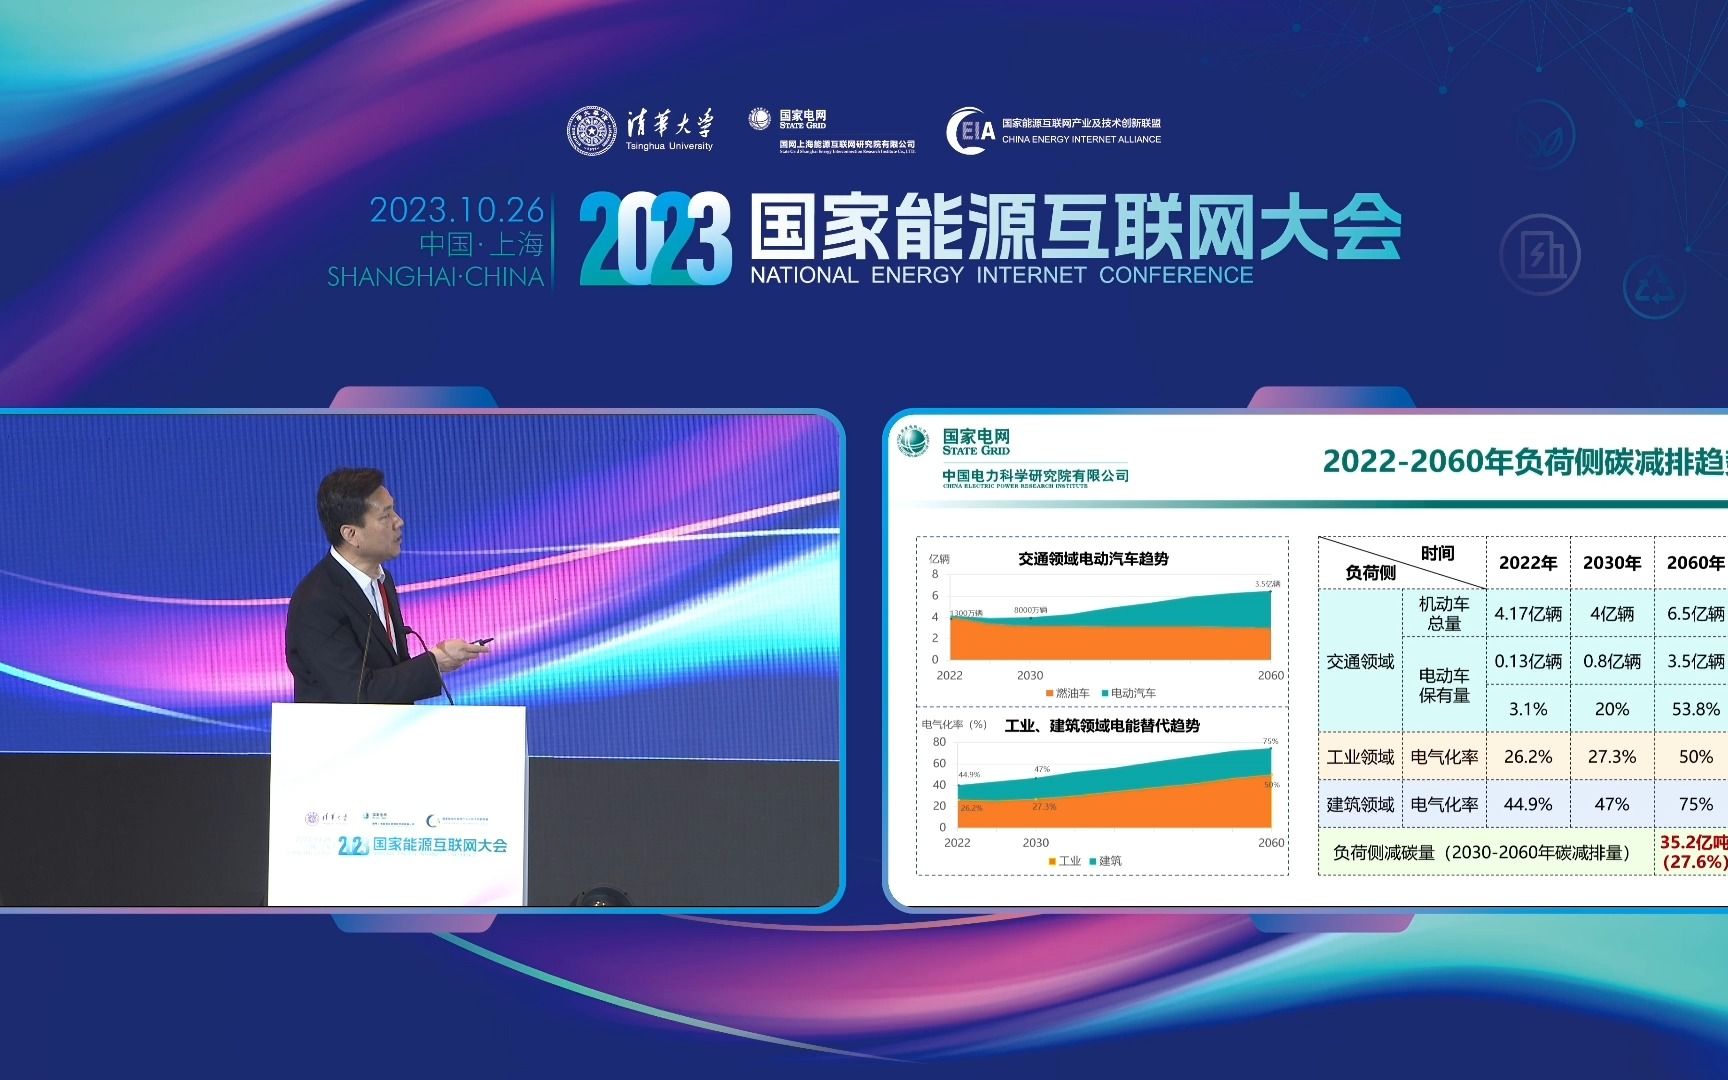The width and height of the screenshot is (1728, 1080).
Task: Click the 47% table cell
Action: [x=1612, y=804]
